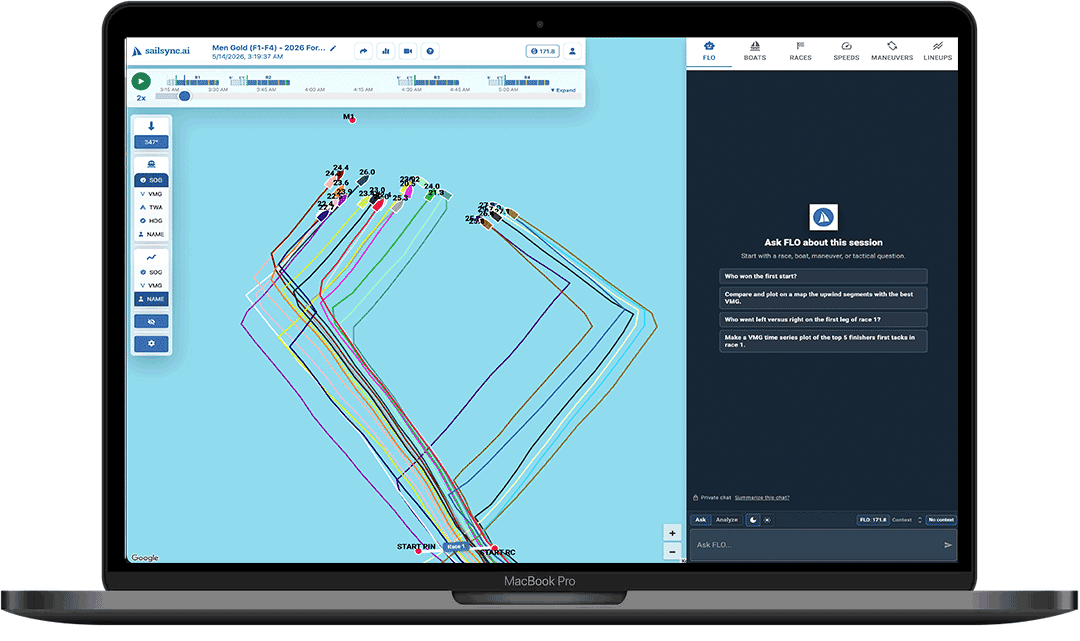This screenshot has width=1080, height=641.
Task: Select NAME for track coloring
Action: [152, 299]
